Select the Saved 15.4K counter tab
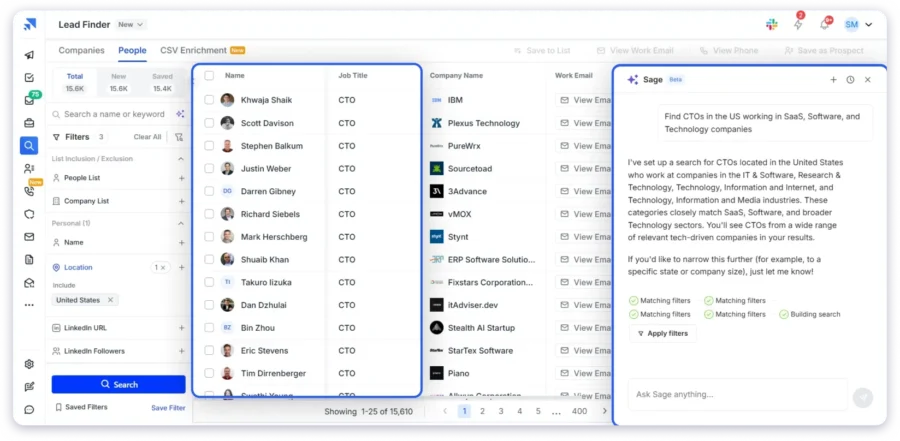900x441 pixels. (162, 83)
